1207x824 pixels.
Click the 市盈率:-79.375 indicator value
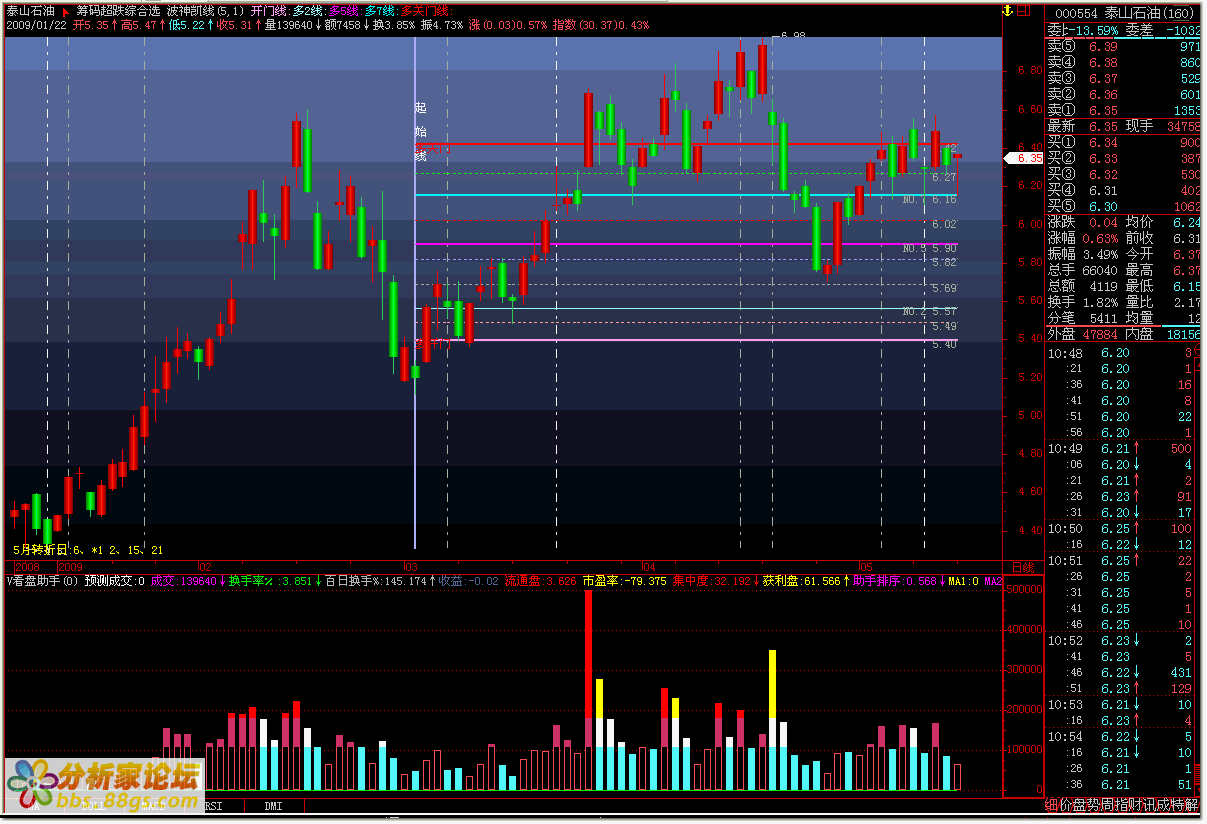(625, 581)
